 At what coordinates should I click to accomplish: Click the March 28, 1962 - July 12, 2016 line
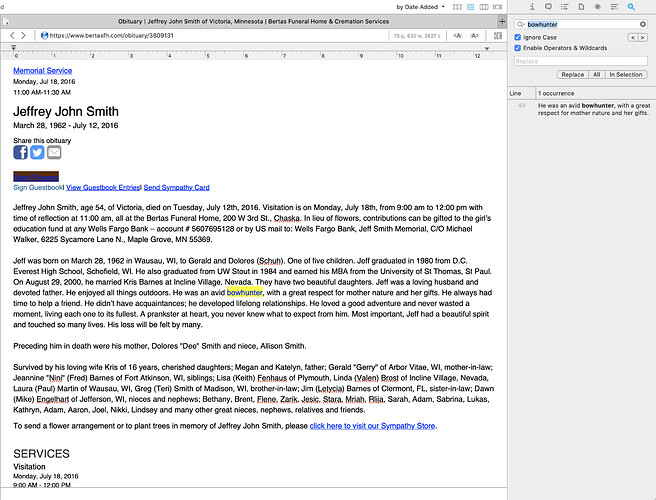(66, 126)
